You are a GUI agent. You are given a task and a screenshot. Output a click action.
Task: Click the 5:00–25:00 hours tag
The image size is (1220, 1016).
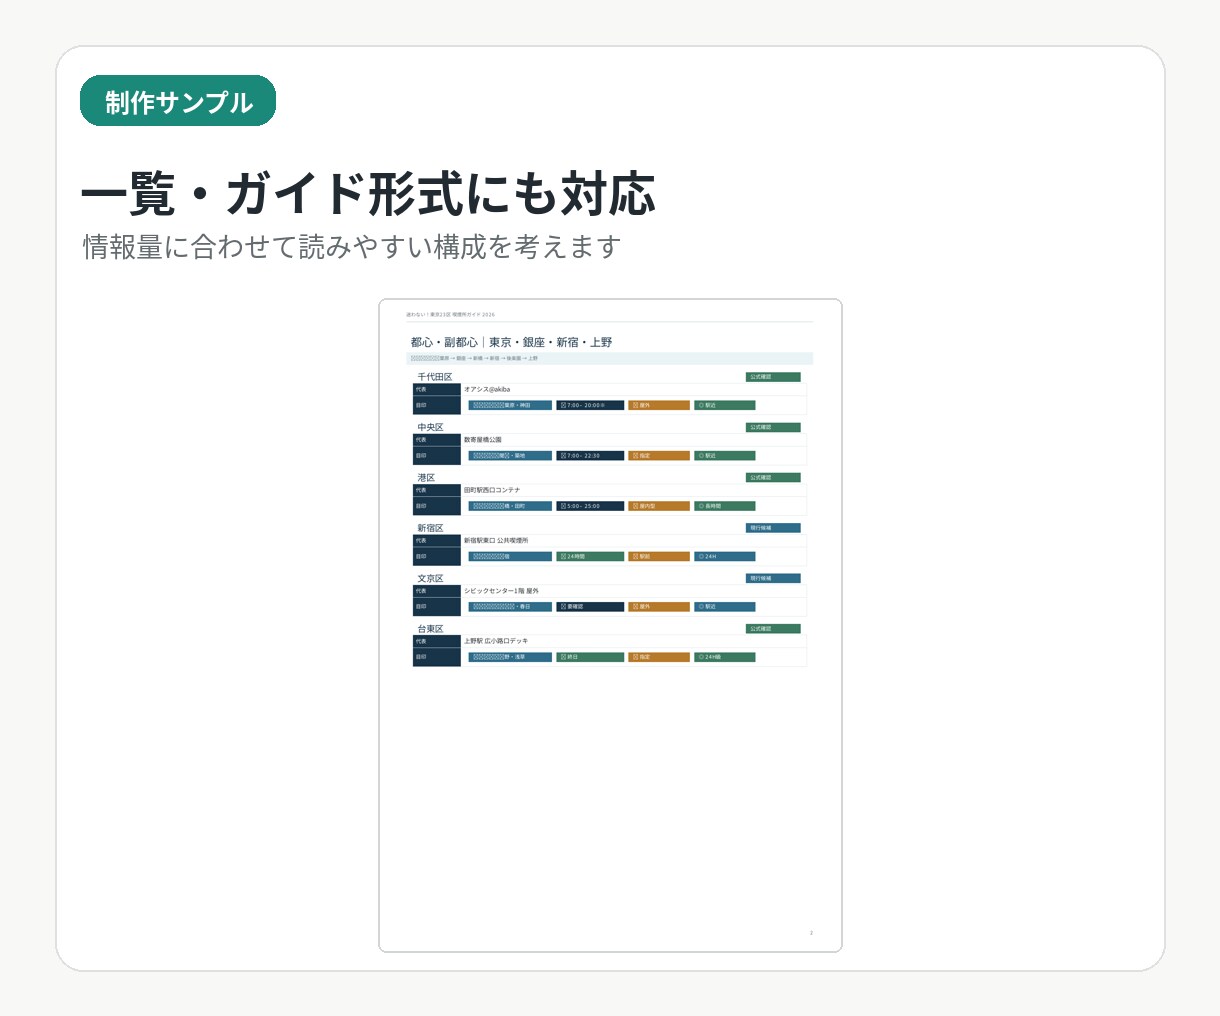[x=590, y=506]
